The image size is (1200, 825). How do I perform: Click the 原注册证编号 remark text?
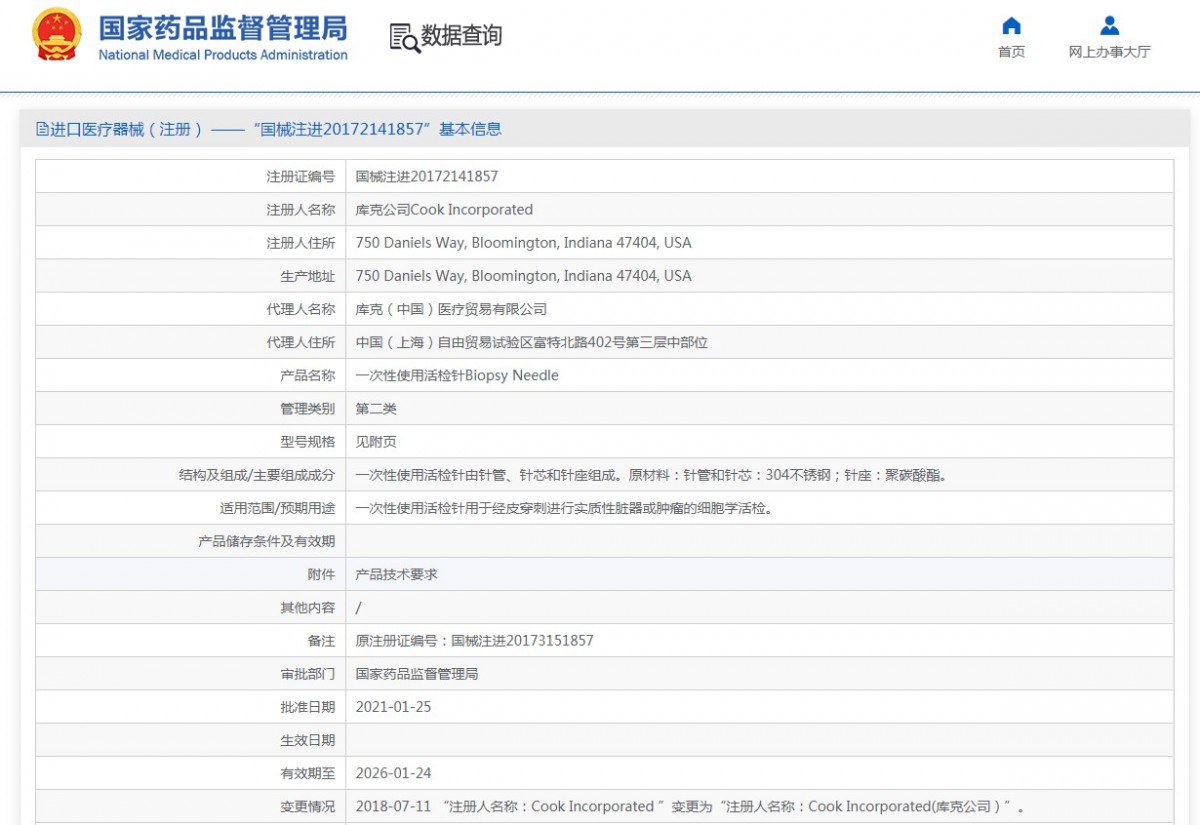474,641
